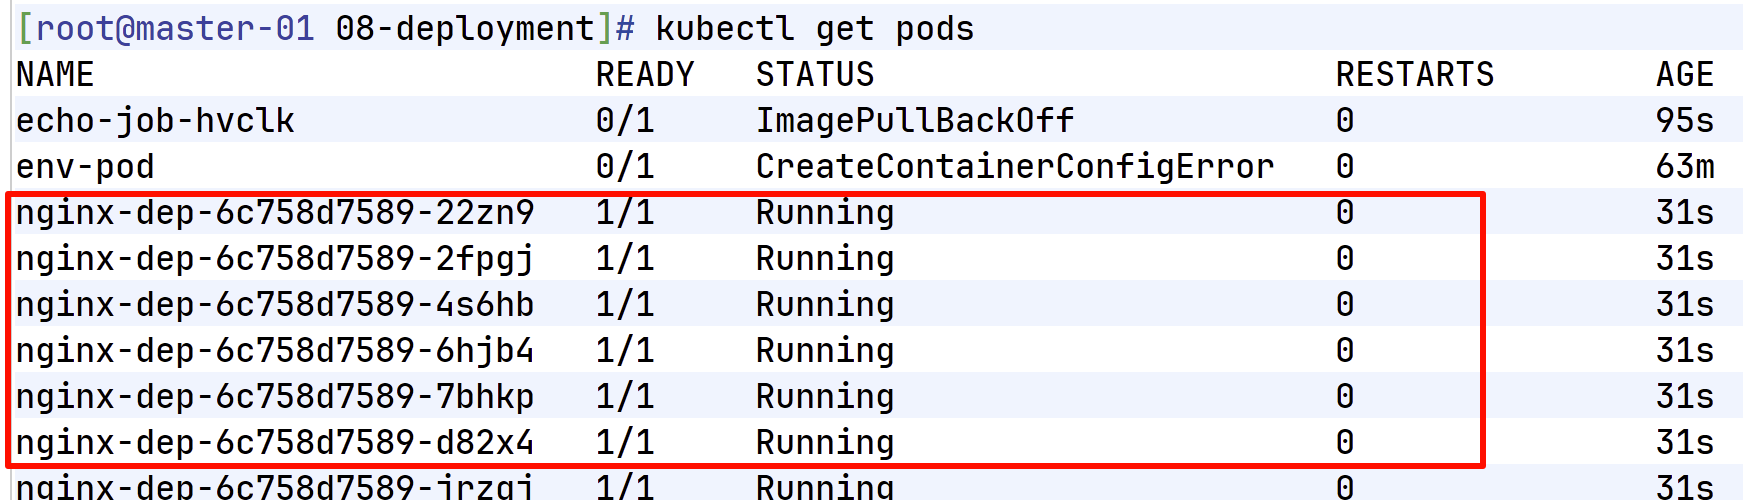Click the root@master-01 prompt text
Image resolution: width=1743 pixels, height=500 pixels.
[175, 28]
